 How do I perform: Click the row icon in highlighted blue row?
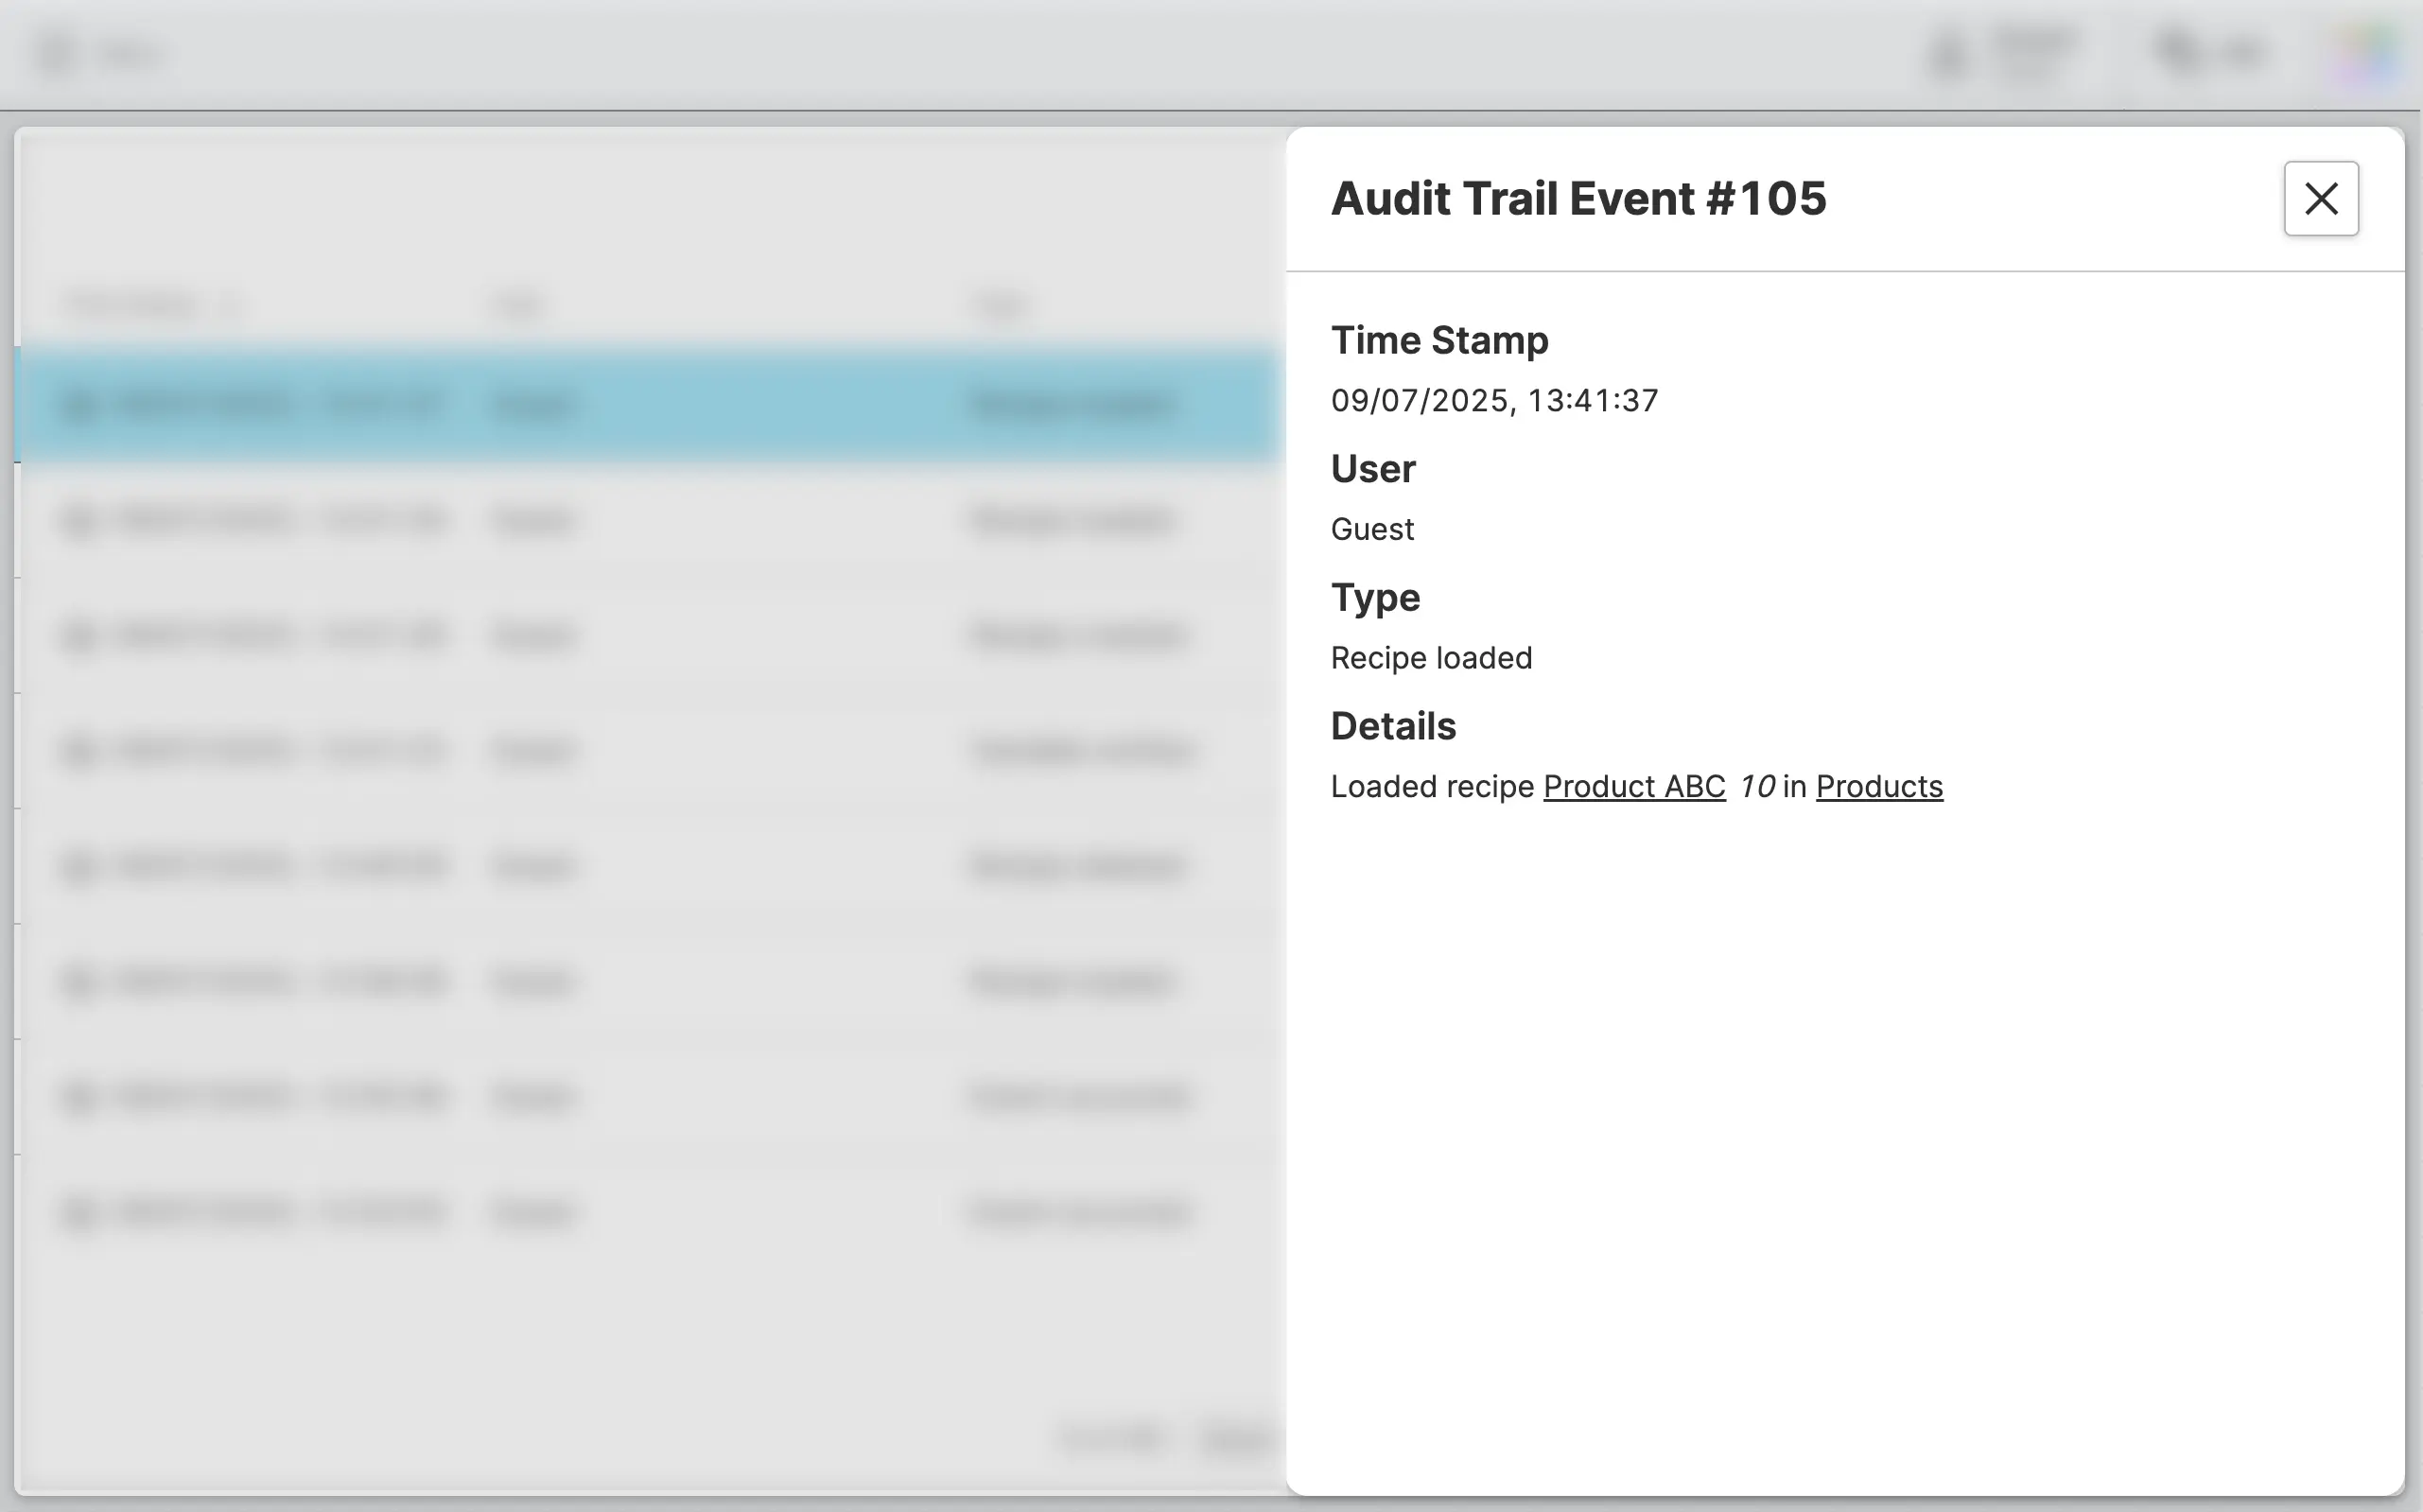tap(80, 405)
